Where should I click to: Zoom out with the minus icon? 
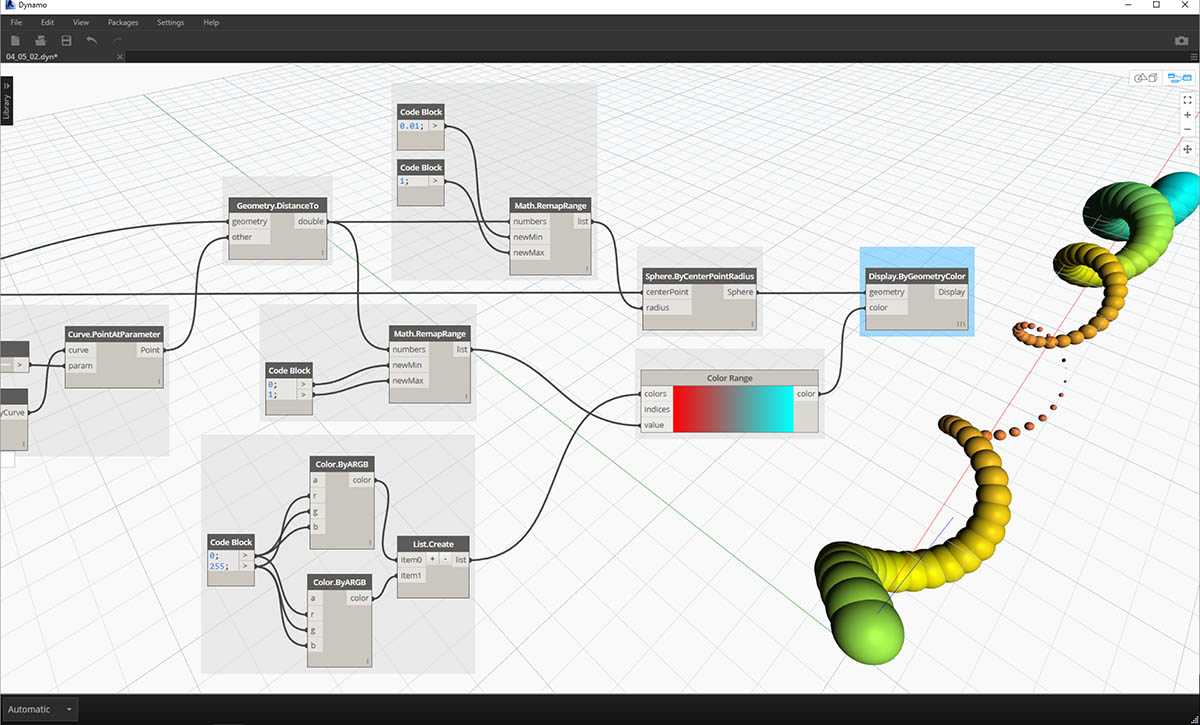coord(1187,132)
